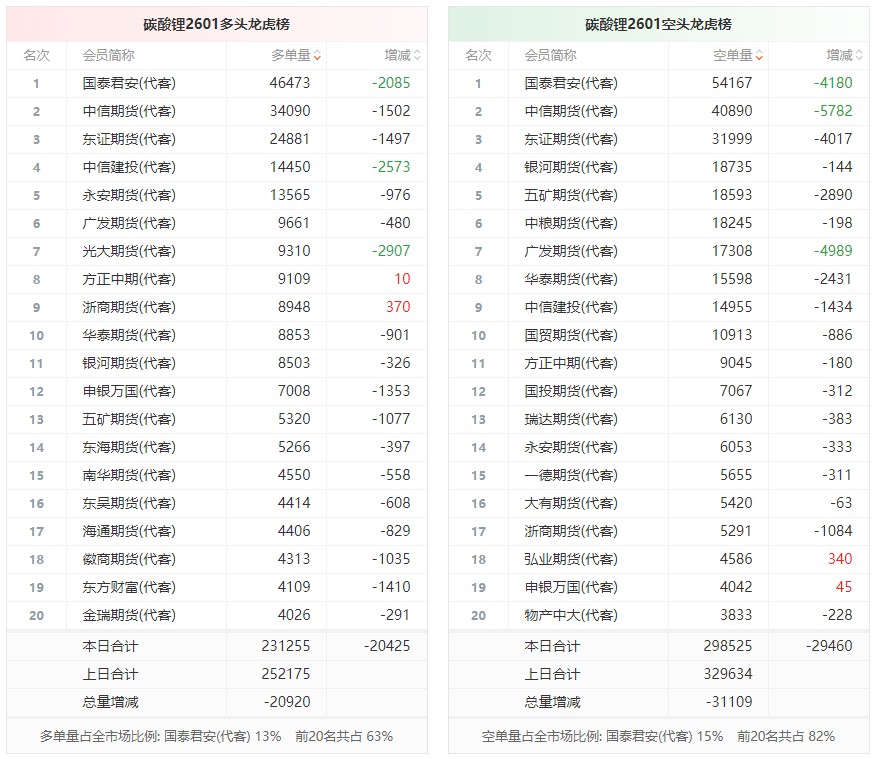The width and height of the screenshot is (876, 759).
Task: Select 南华期货(代客) row
Action: 217,475
